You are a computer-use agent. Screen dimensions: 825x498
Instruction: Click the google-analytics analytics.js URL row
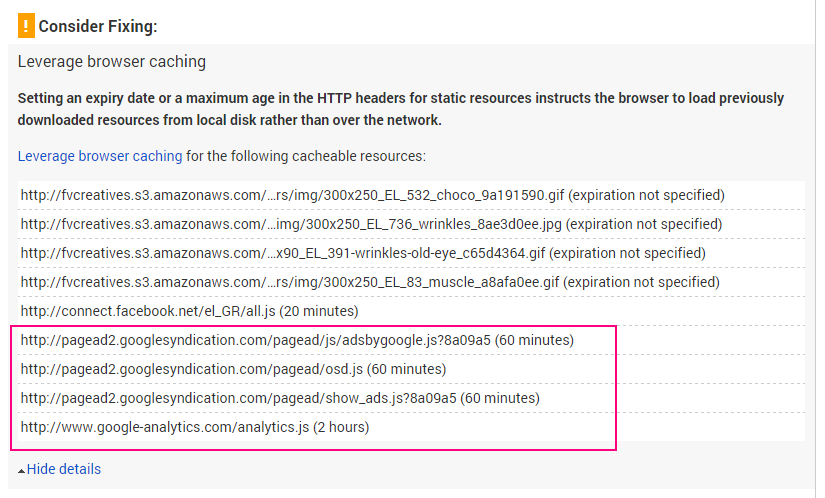411,426
